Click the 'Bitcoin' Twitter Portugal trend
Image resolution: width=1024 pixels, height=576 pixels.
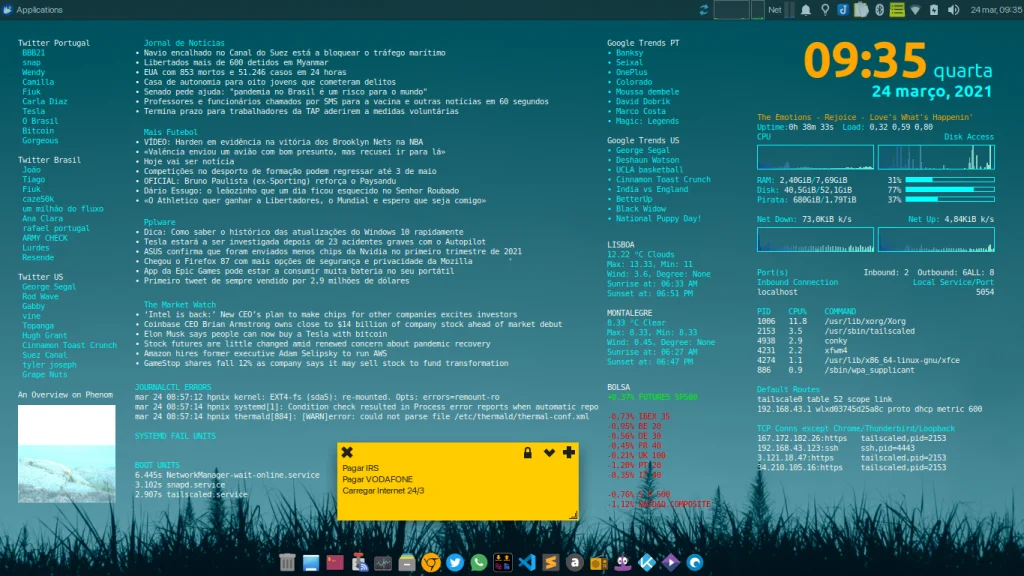(x=38, y=131)
